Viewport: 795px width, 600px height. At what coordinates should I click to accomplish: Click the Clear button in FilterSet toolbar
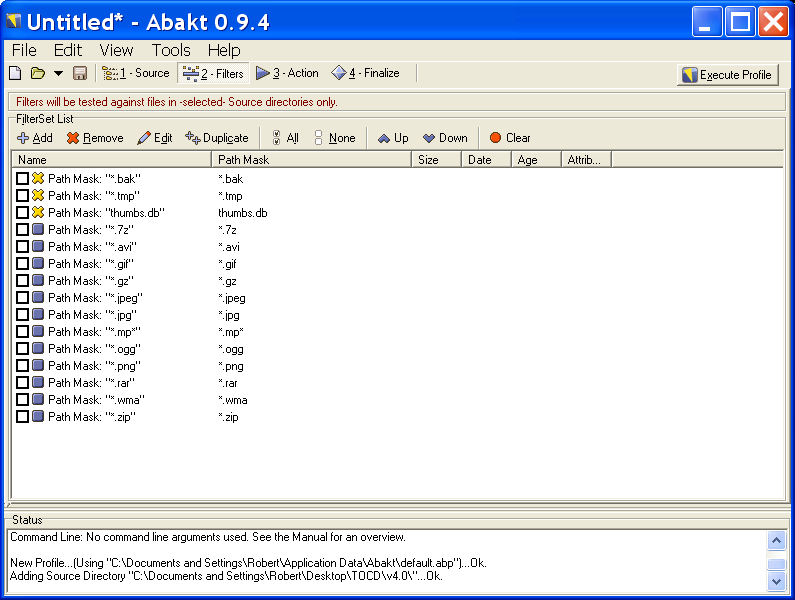click(x=510, y=138)
